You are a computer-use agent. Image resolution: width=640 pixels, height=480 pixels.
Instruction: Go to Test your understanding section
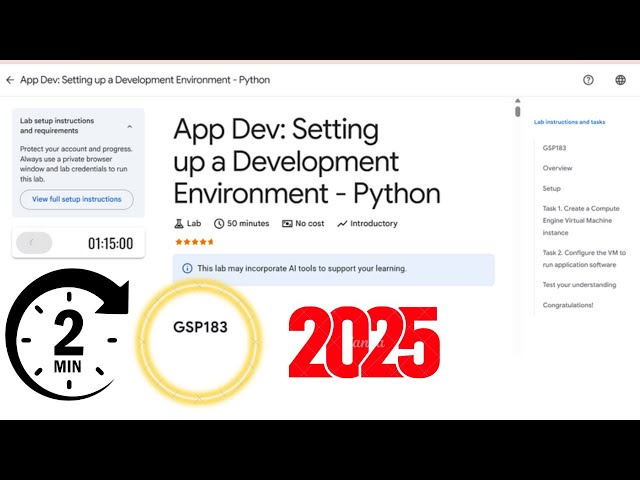(579, 284)
